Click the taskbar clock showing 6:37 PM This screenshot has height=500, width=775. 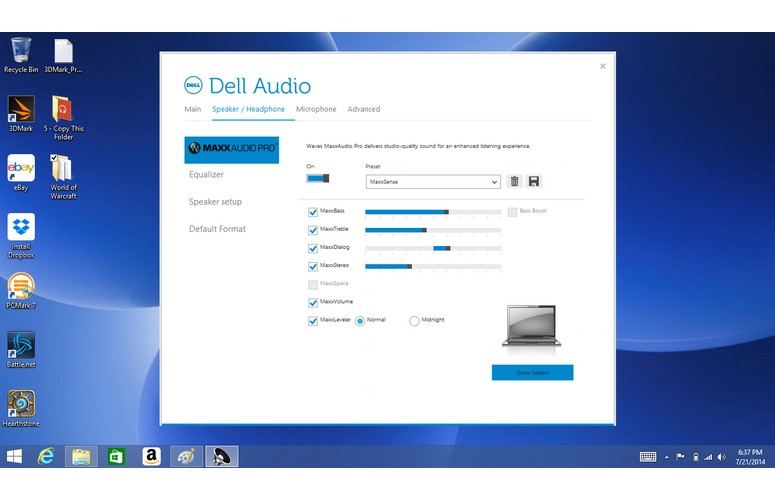[x=750, y=457]
